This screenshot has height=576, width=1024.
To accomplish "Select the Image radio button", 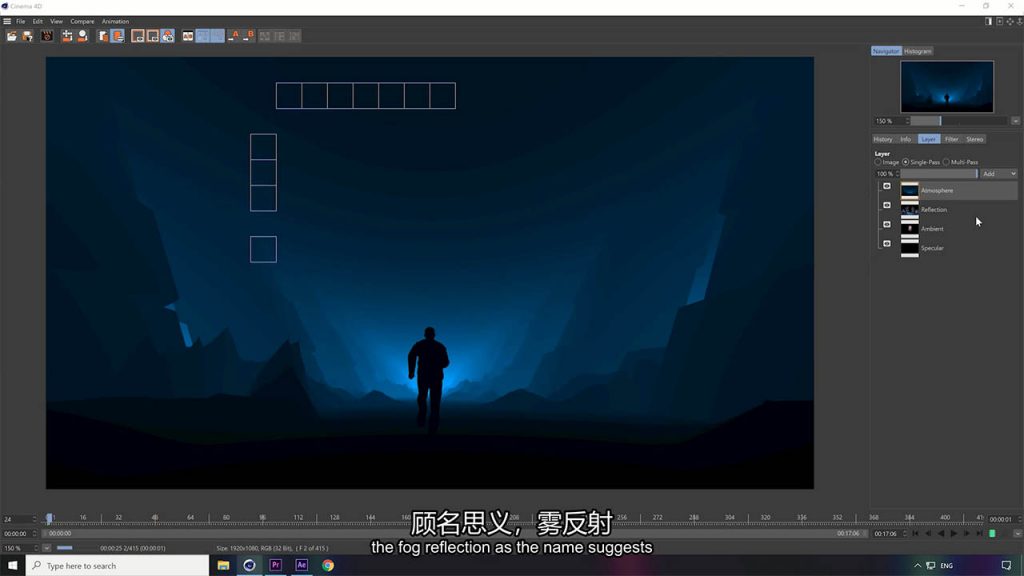I will [878, 162].
